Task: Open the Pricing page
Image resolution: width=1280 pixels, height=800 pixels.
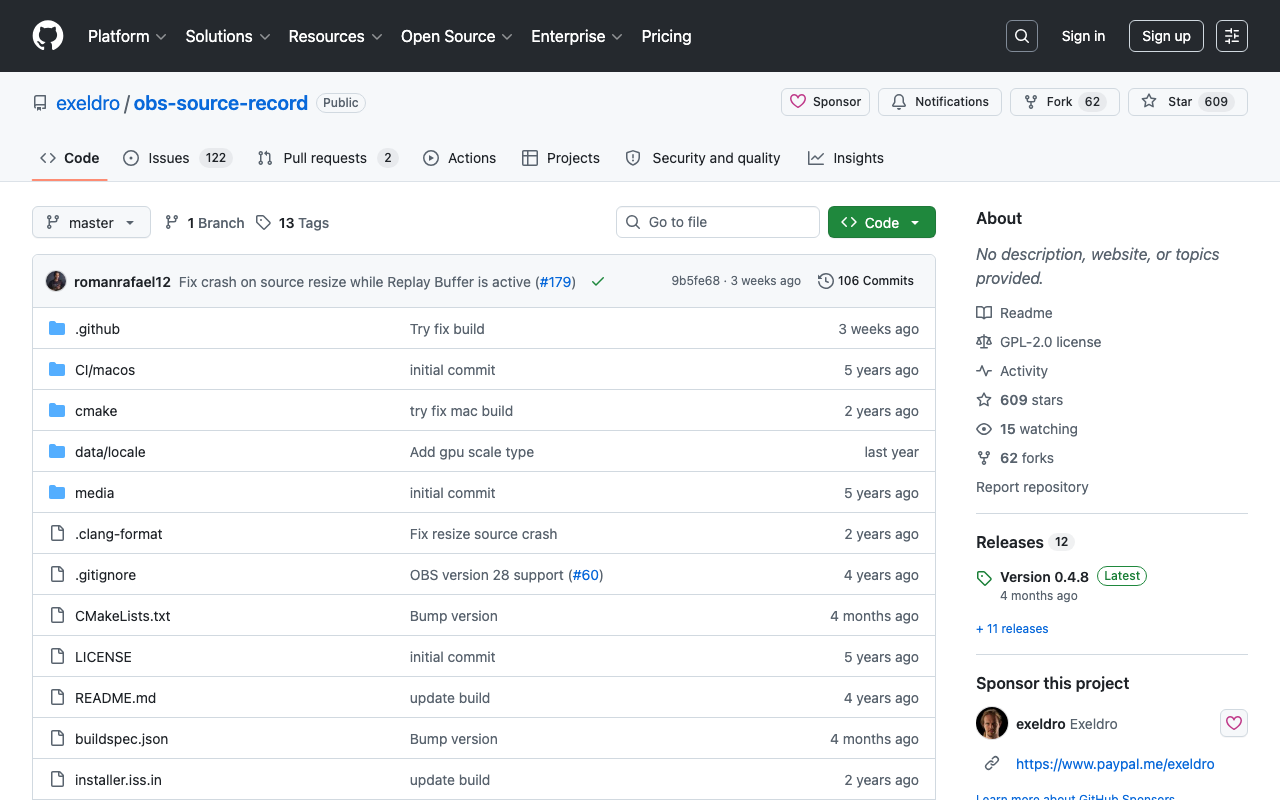Action: pyautogui.click(x=666, y=36)
